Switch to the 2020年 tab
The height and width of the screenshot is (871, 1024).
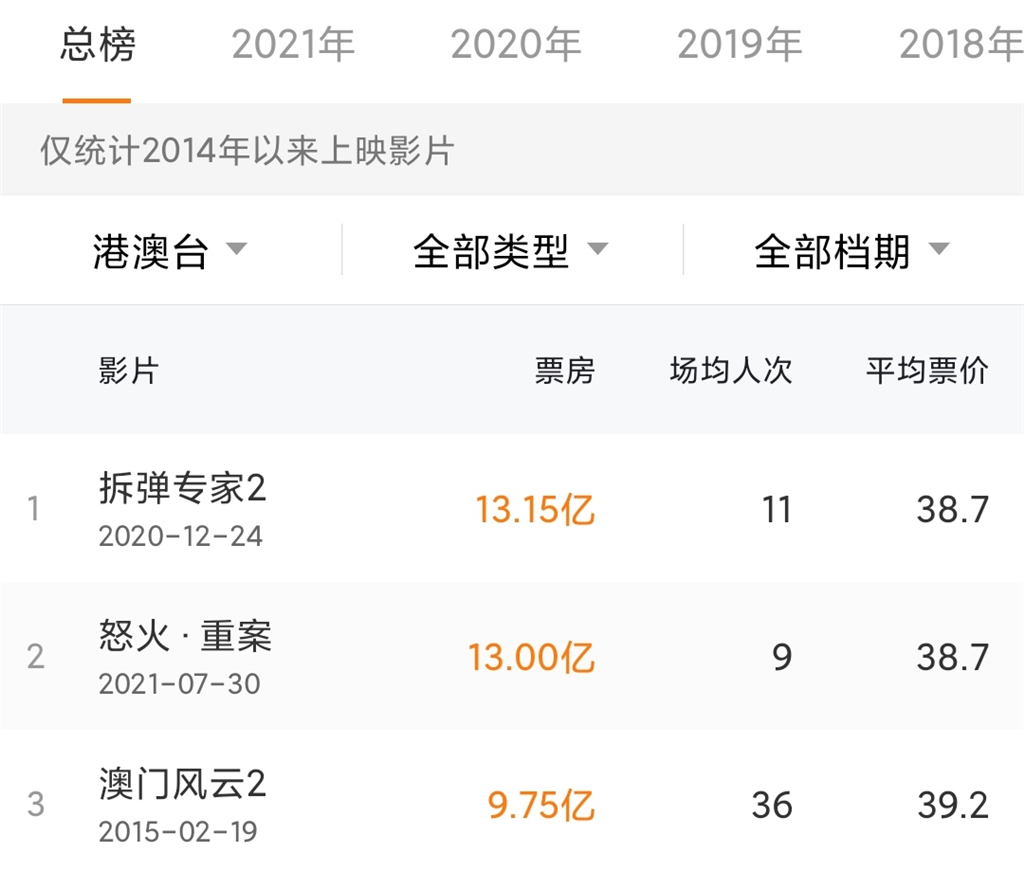[516, 44]
